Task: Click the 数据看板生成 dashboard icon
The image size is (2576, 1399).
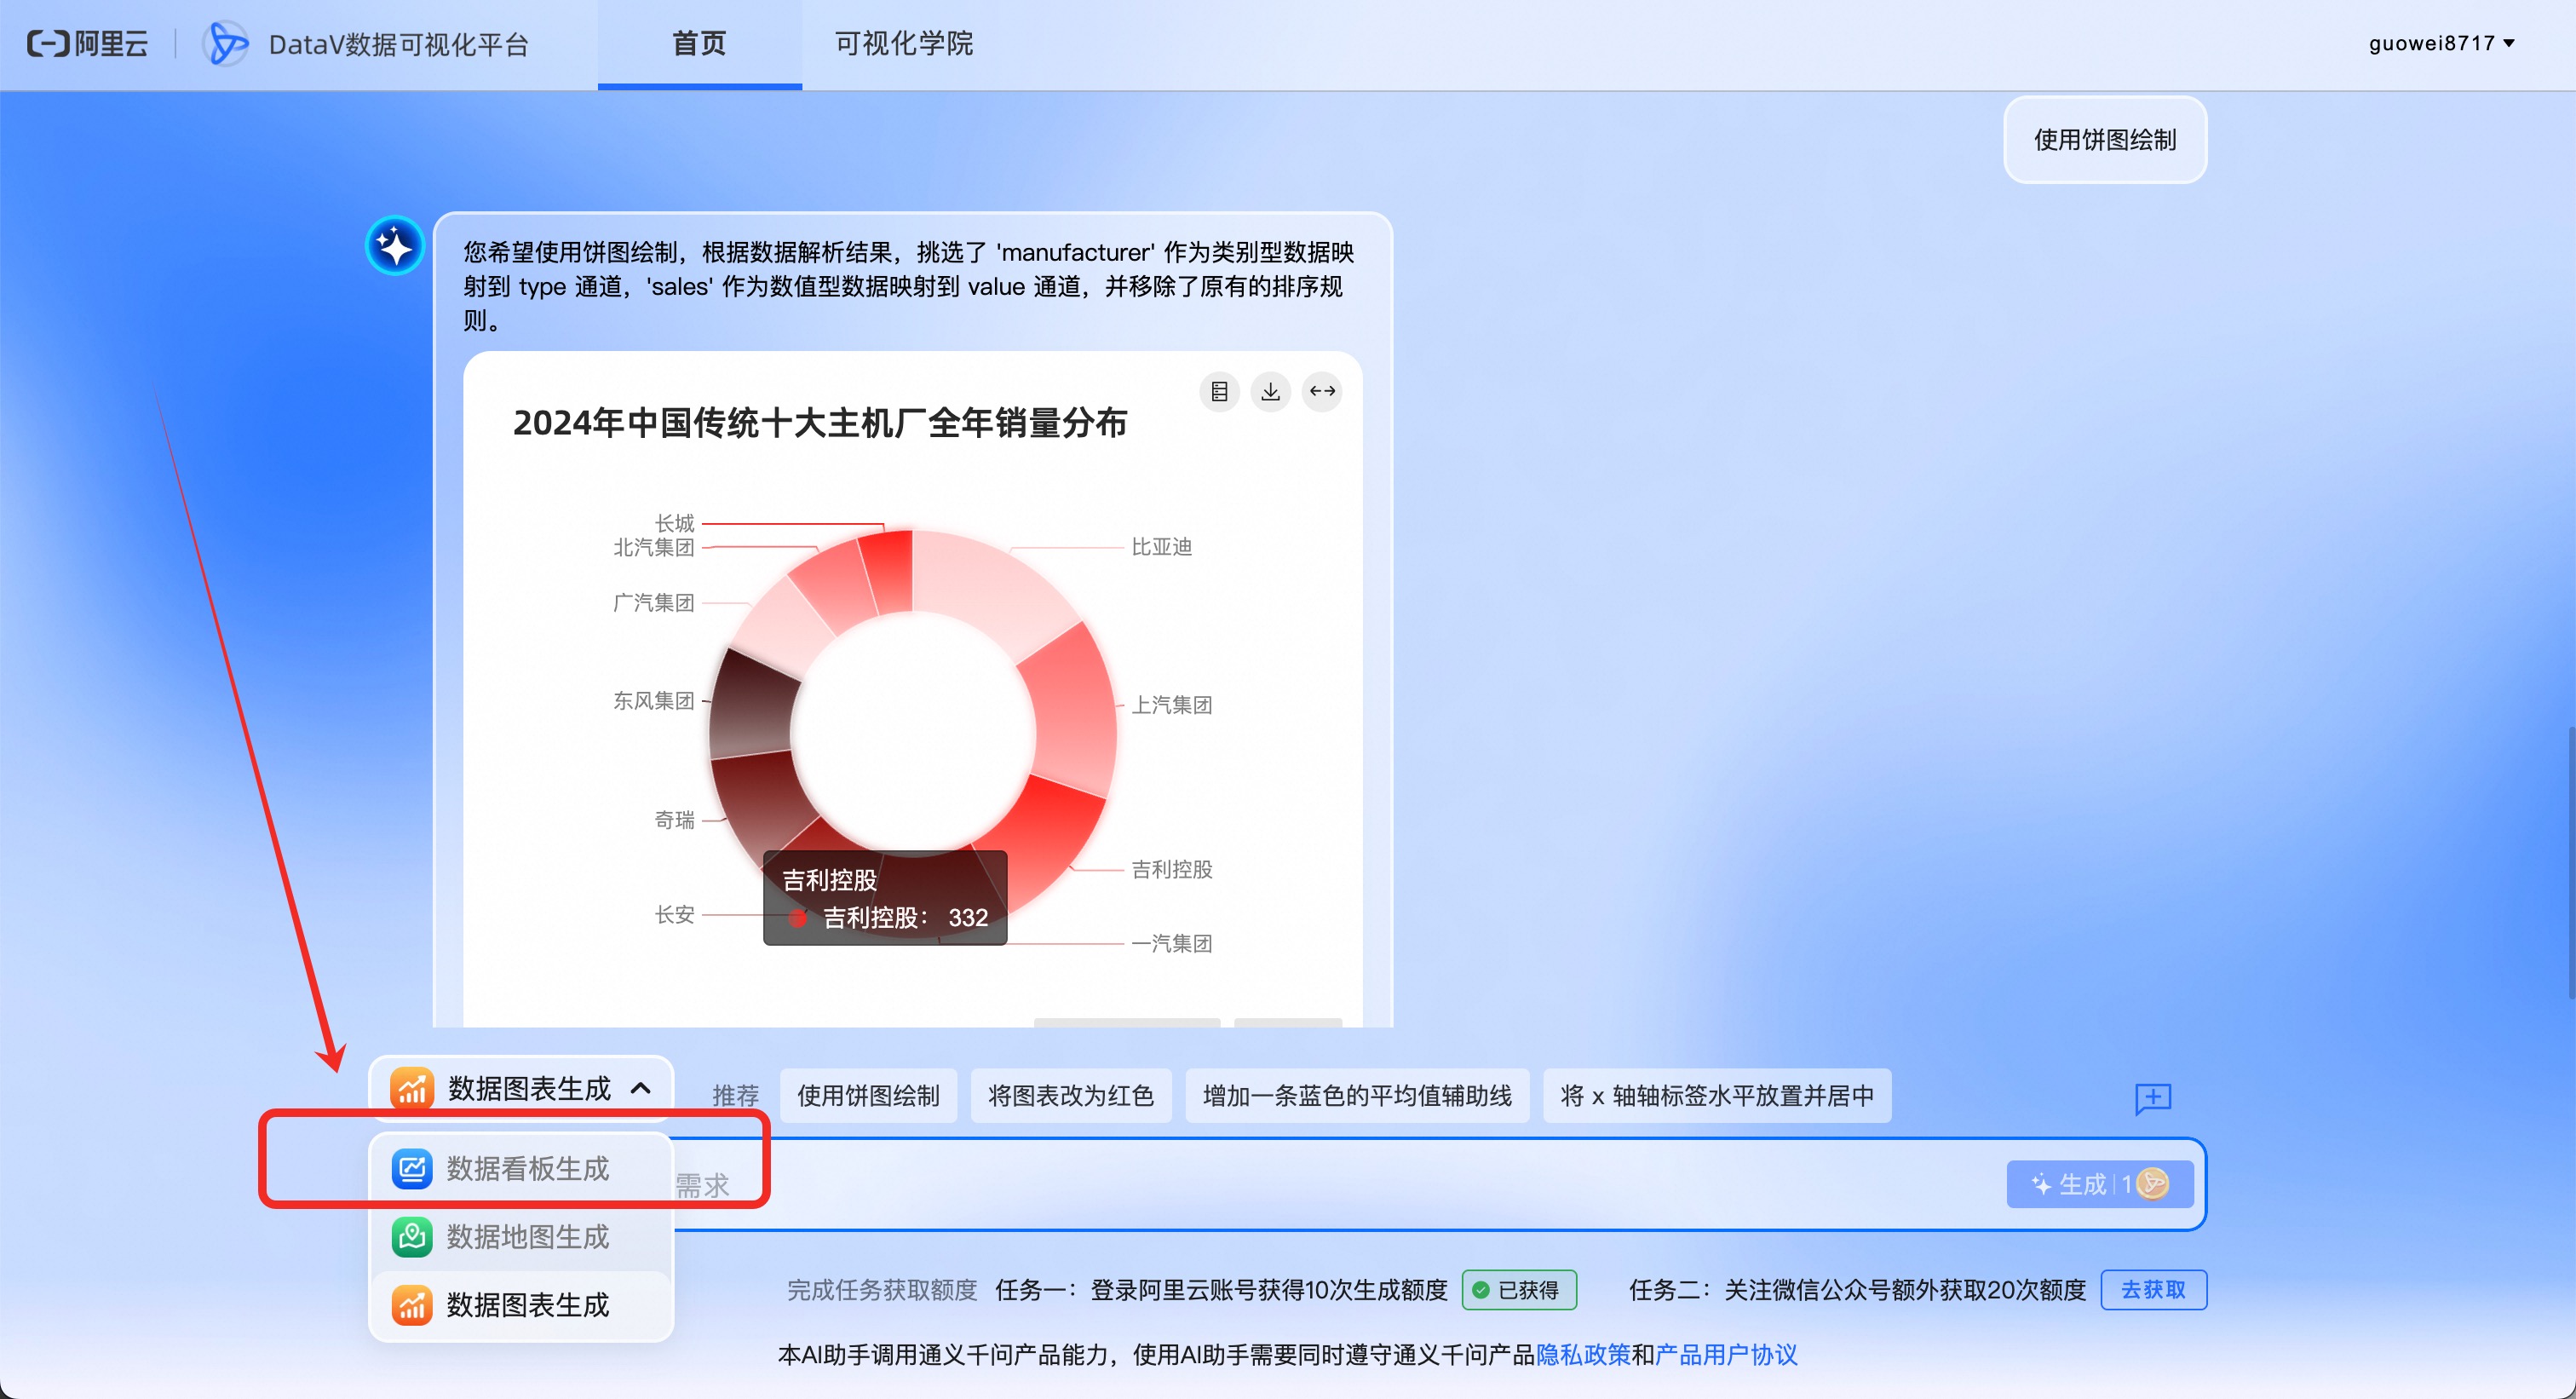Action: (x=412, y=1168)
